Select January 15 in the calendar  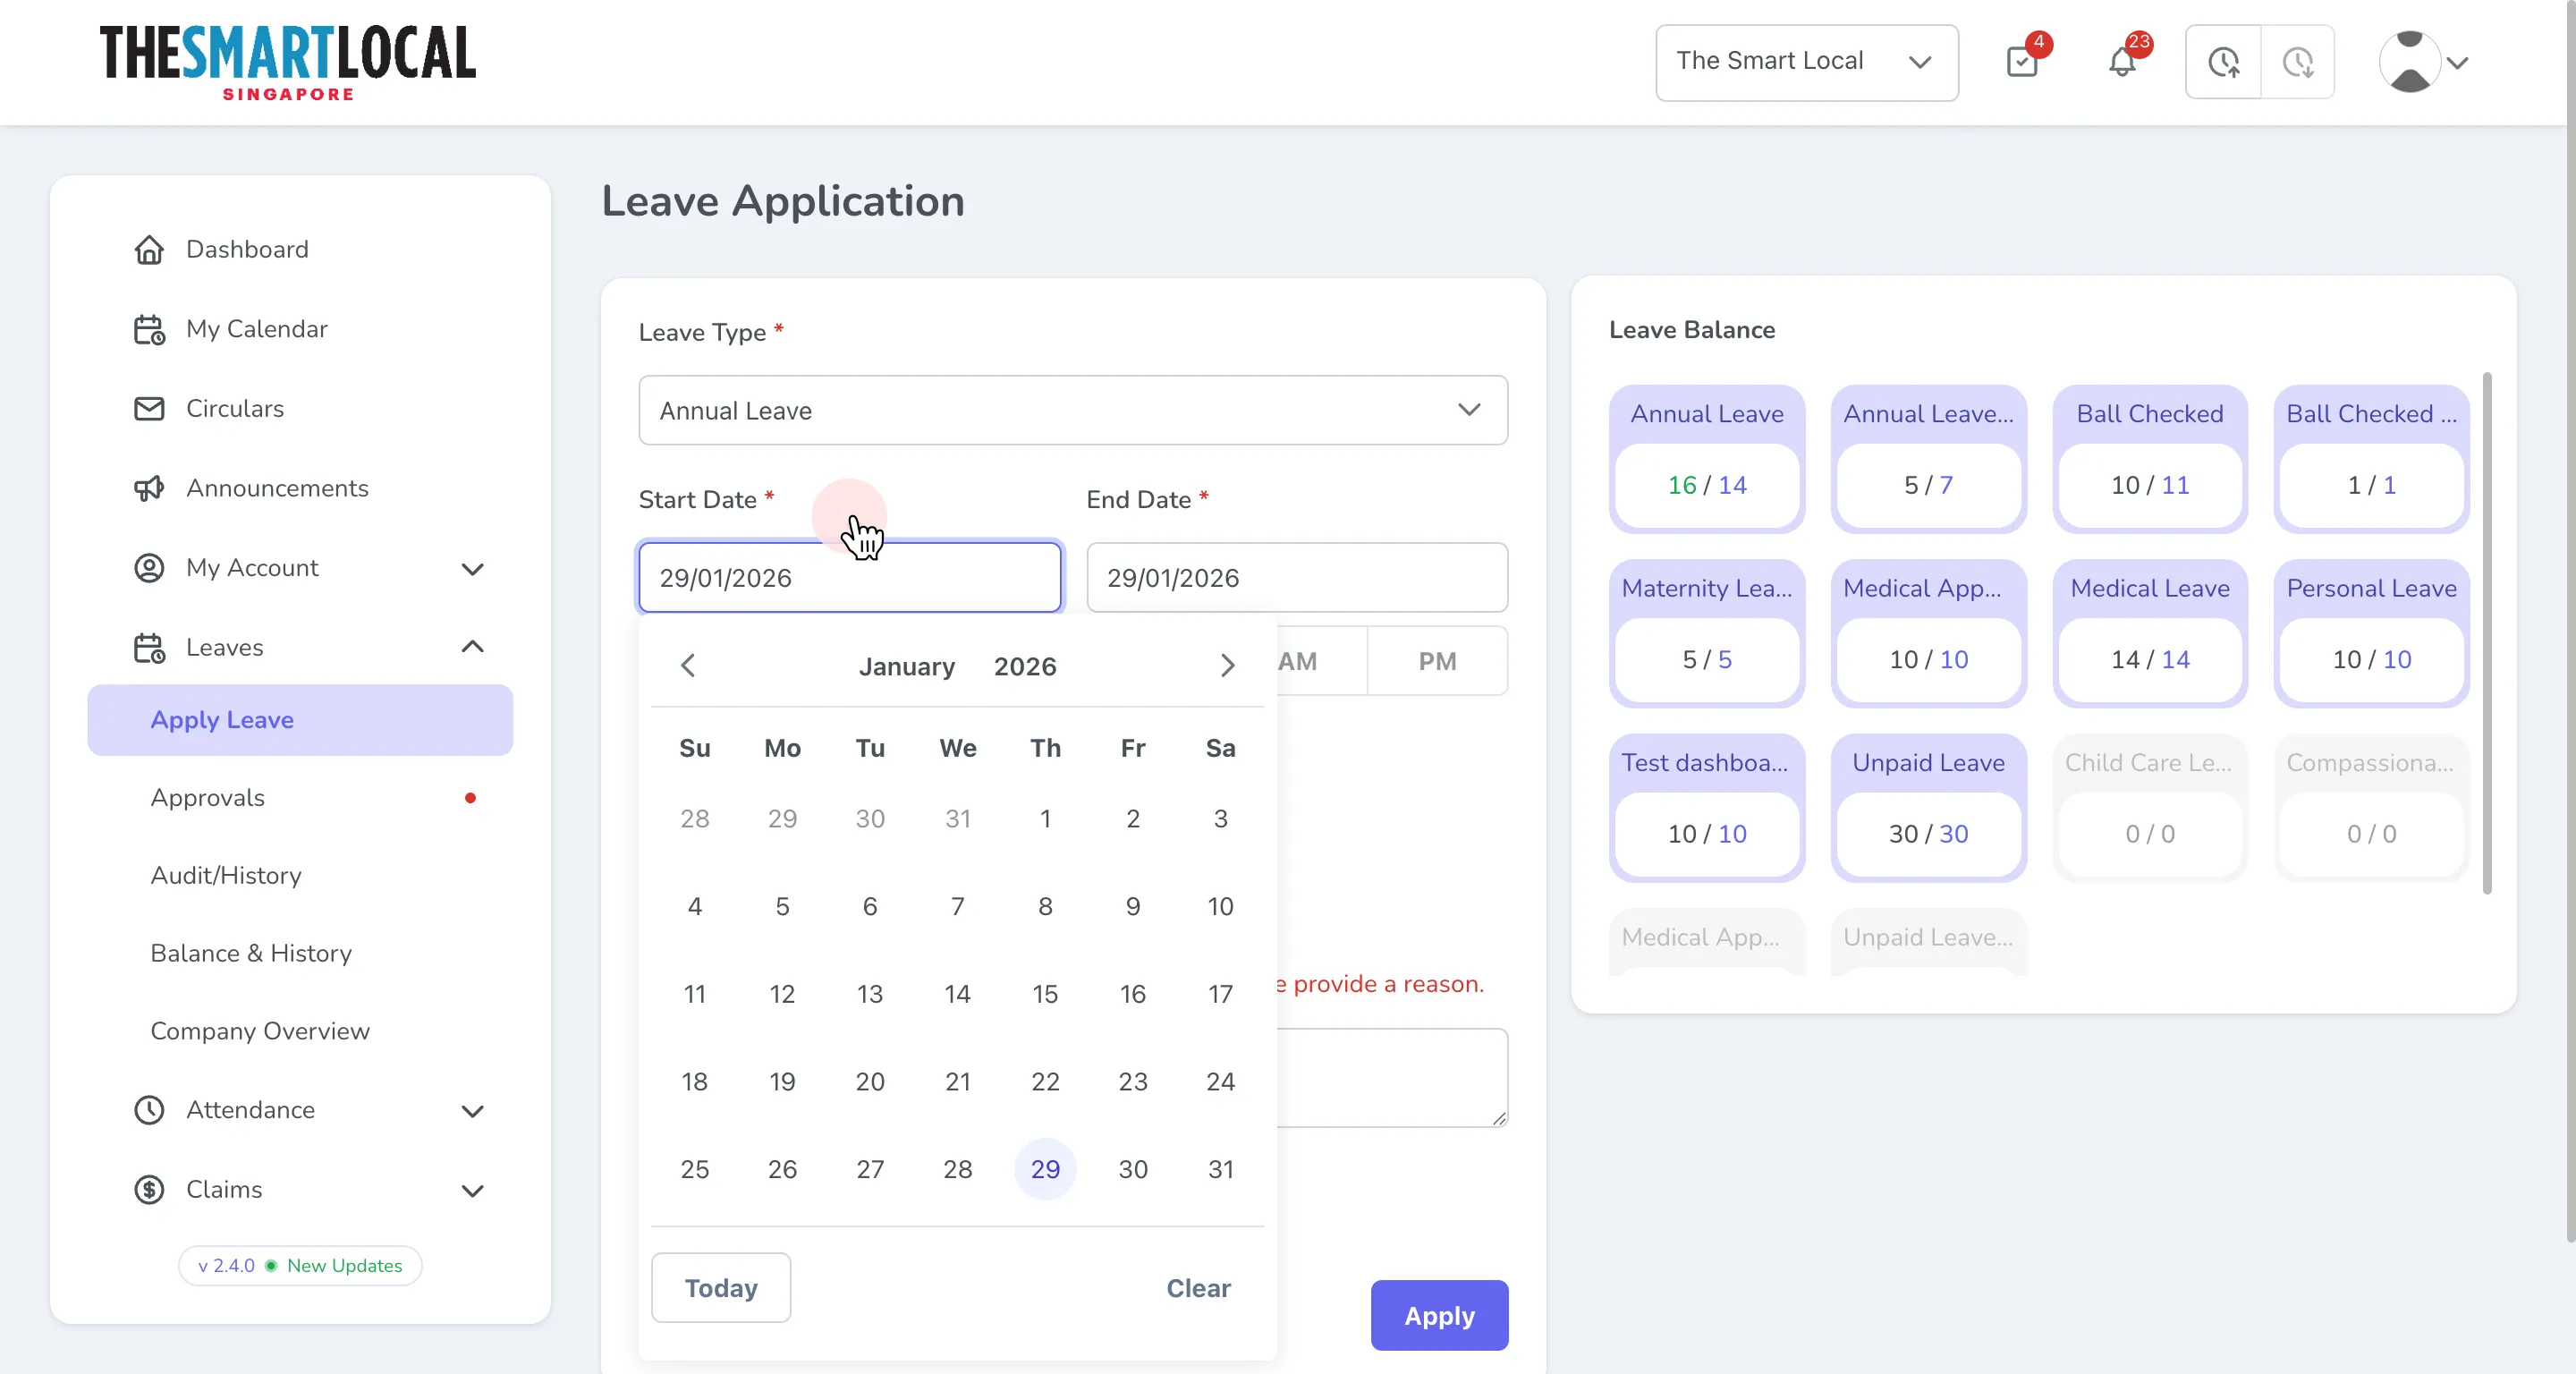[x=1045, y=994]
